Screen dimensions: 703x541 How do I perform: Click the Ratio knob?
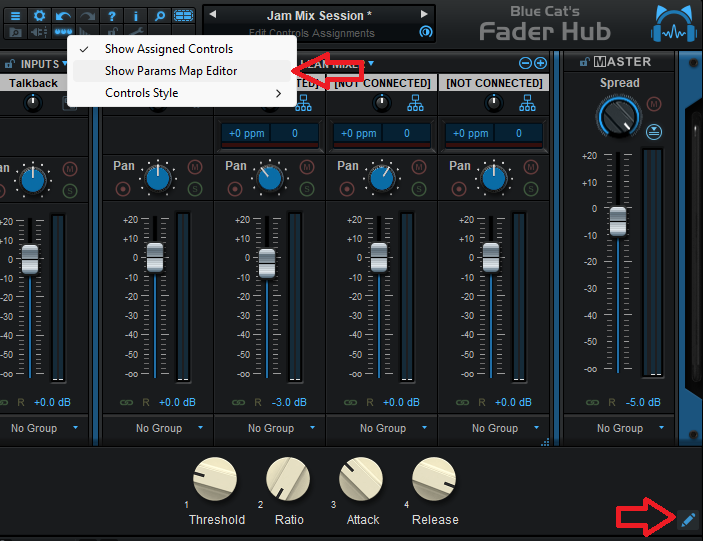pyautogui.click(x=288, y=479)
